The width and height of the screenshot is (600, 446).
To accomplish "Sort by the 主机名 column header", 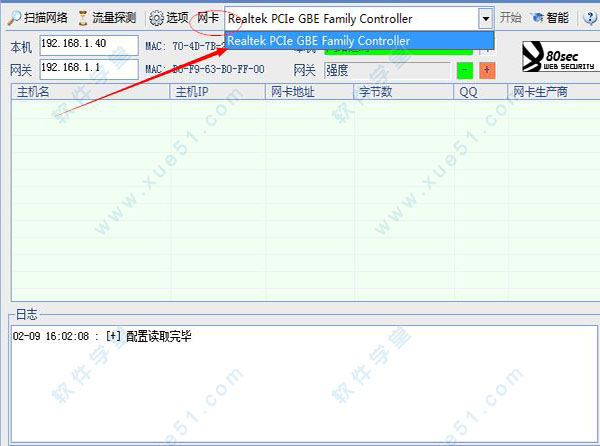I will point(91,92).
